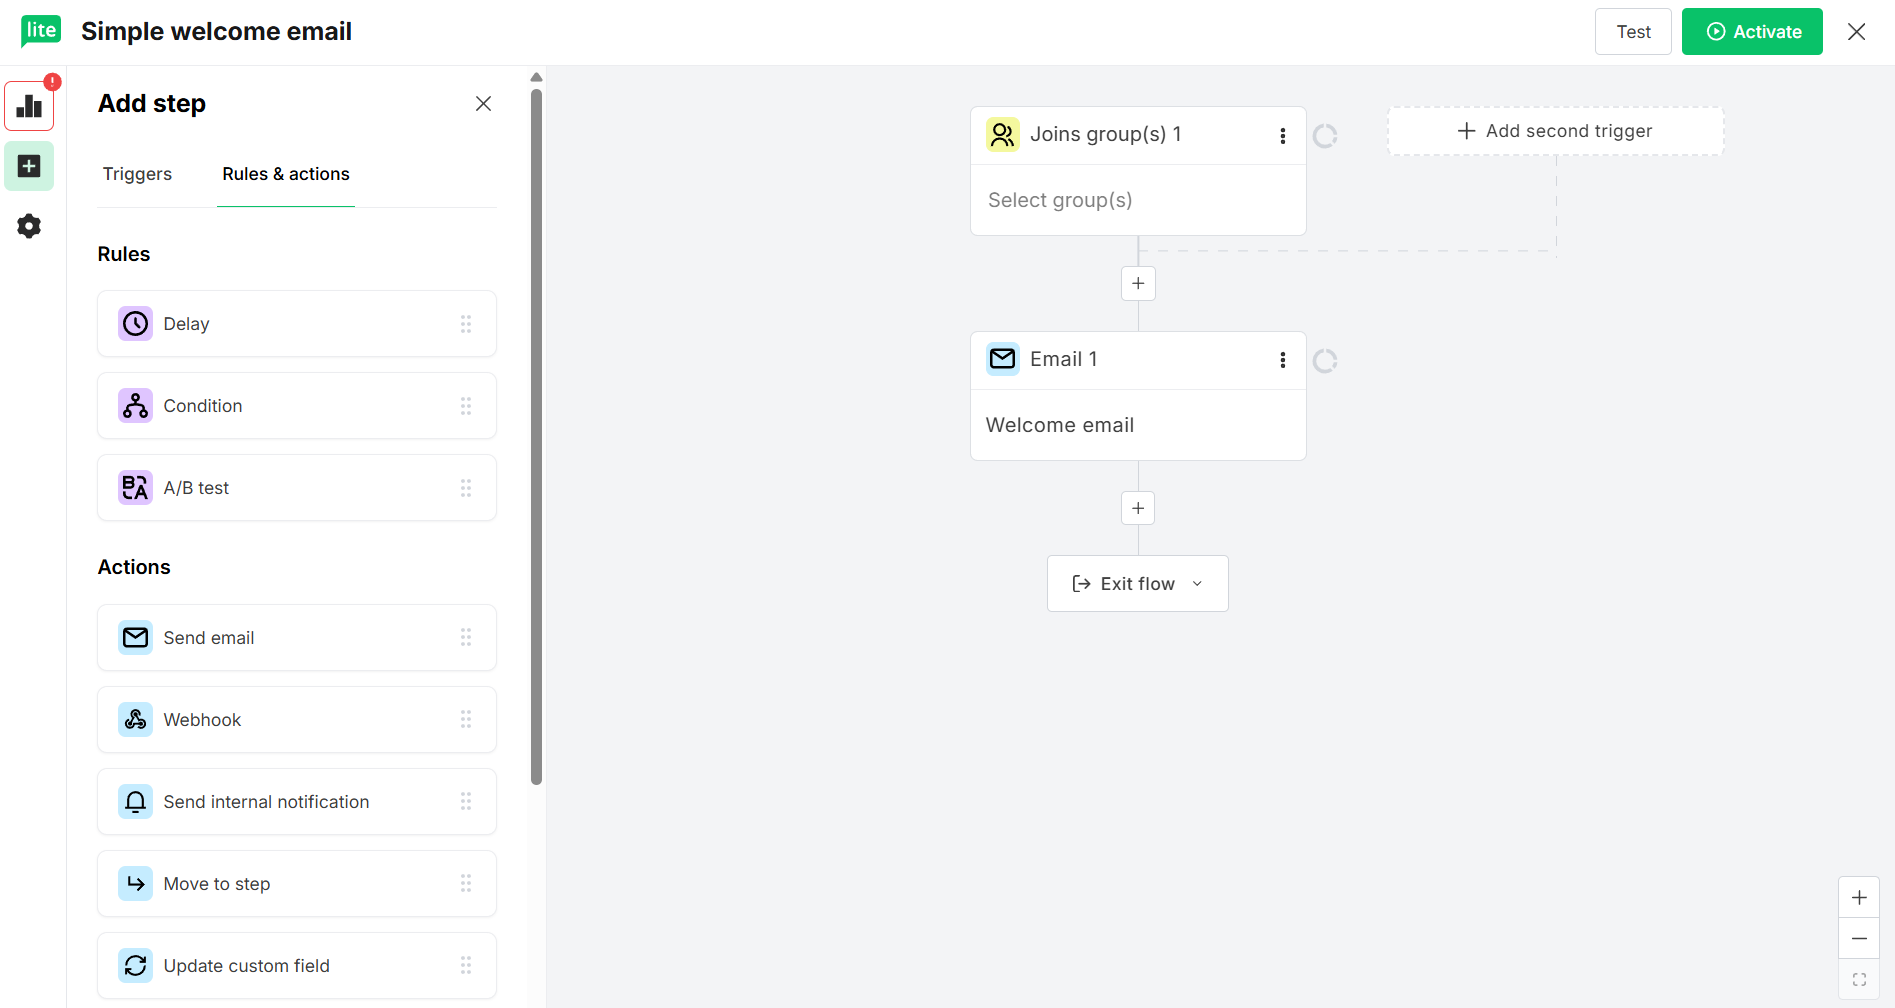Activate the workflow
The height and width of the screenshot is (1008, 1895).
[1751, 31]
